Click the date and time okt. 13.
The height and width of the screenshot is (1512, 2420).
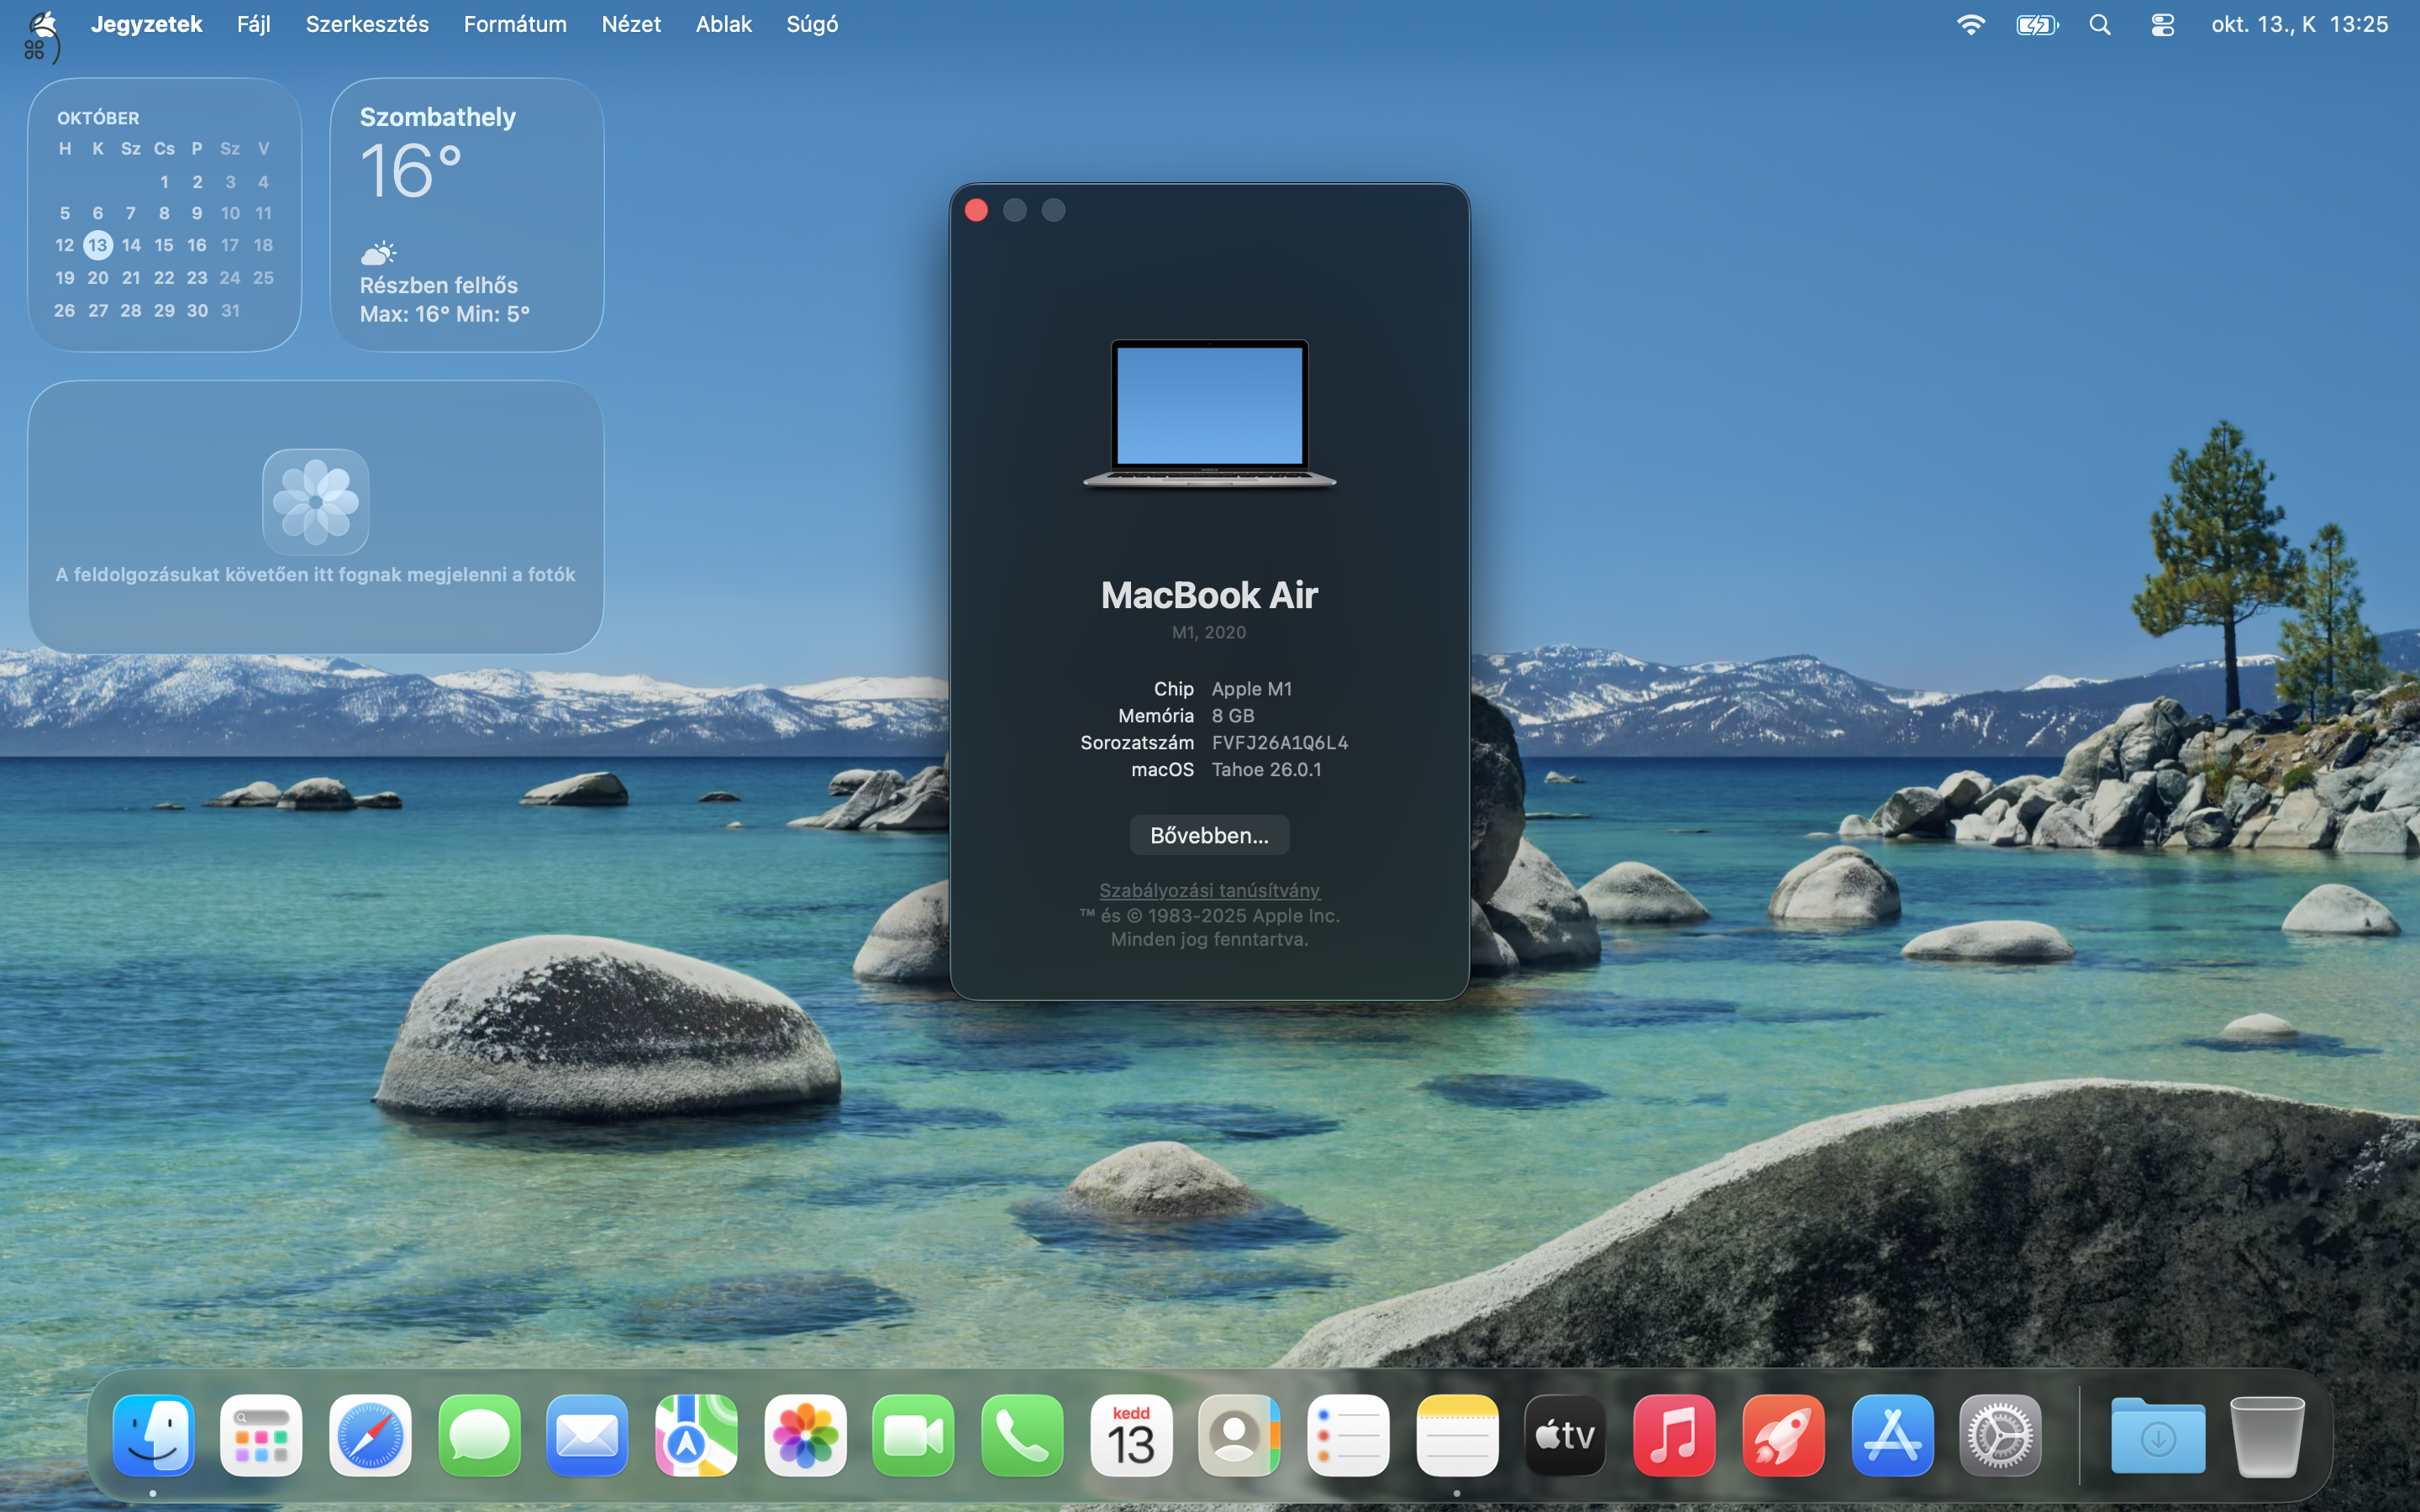[x=2299, y=24]
